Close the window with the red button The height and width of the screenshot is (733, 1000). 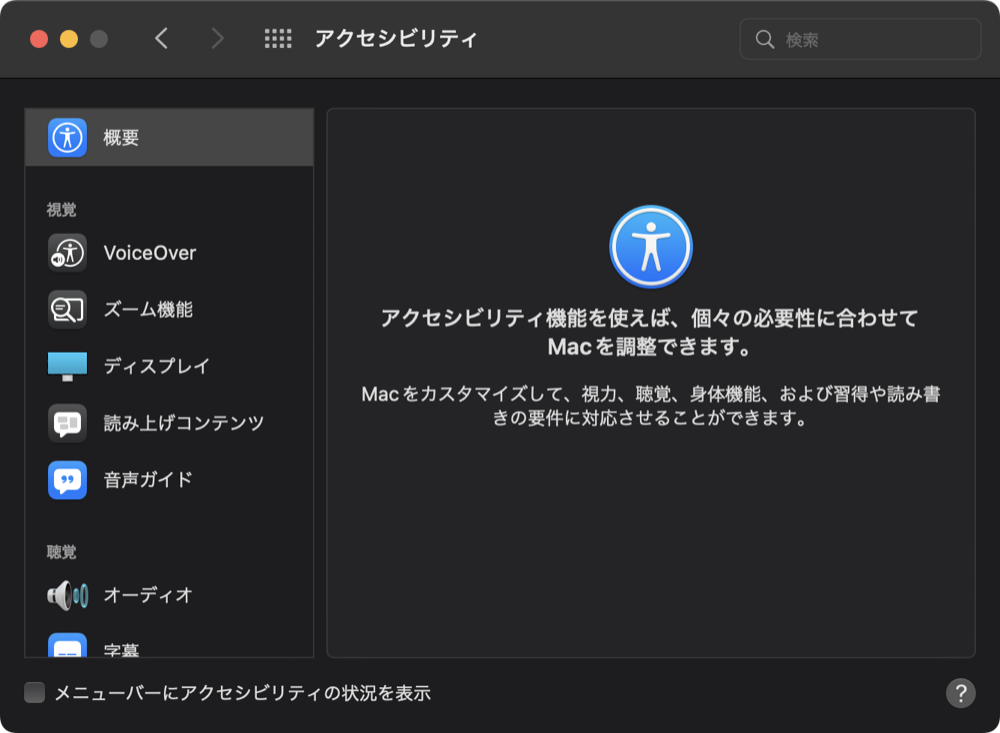tap(39, 39)
